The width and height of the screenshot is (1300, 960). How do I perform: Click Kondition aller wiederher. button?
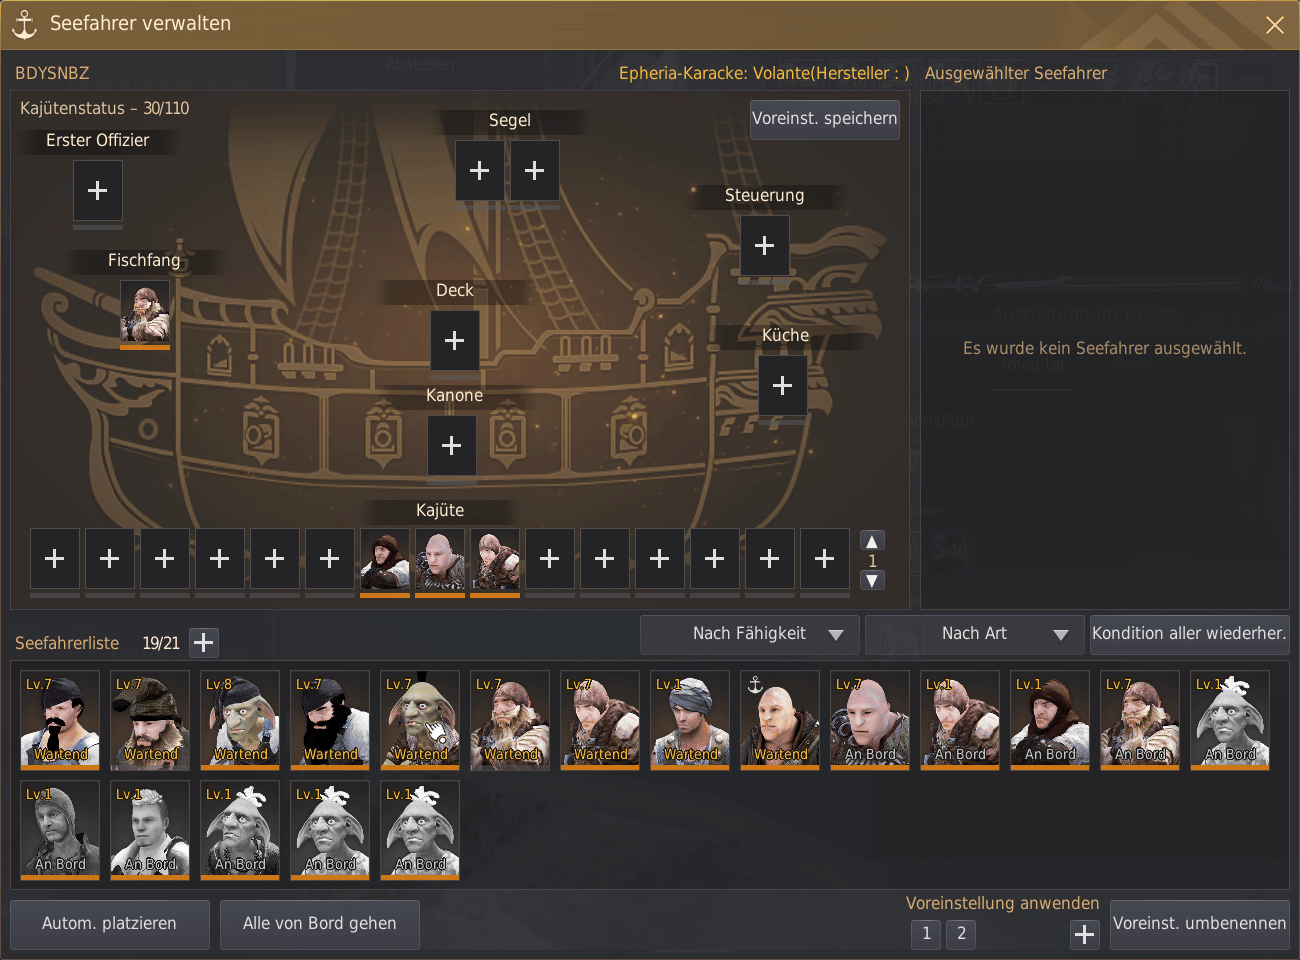(1189, 634)
